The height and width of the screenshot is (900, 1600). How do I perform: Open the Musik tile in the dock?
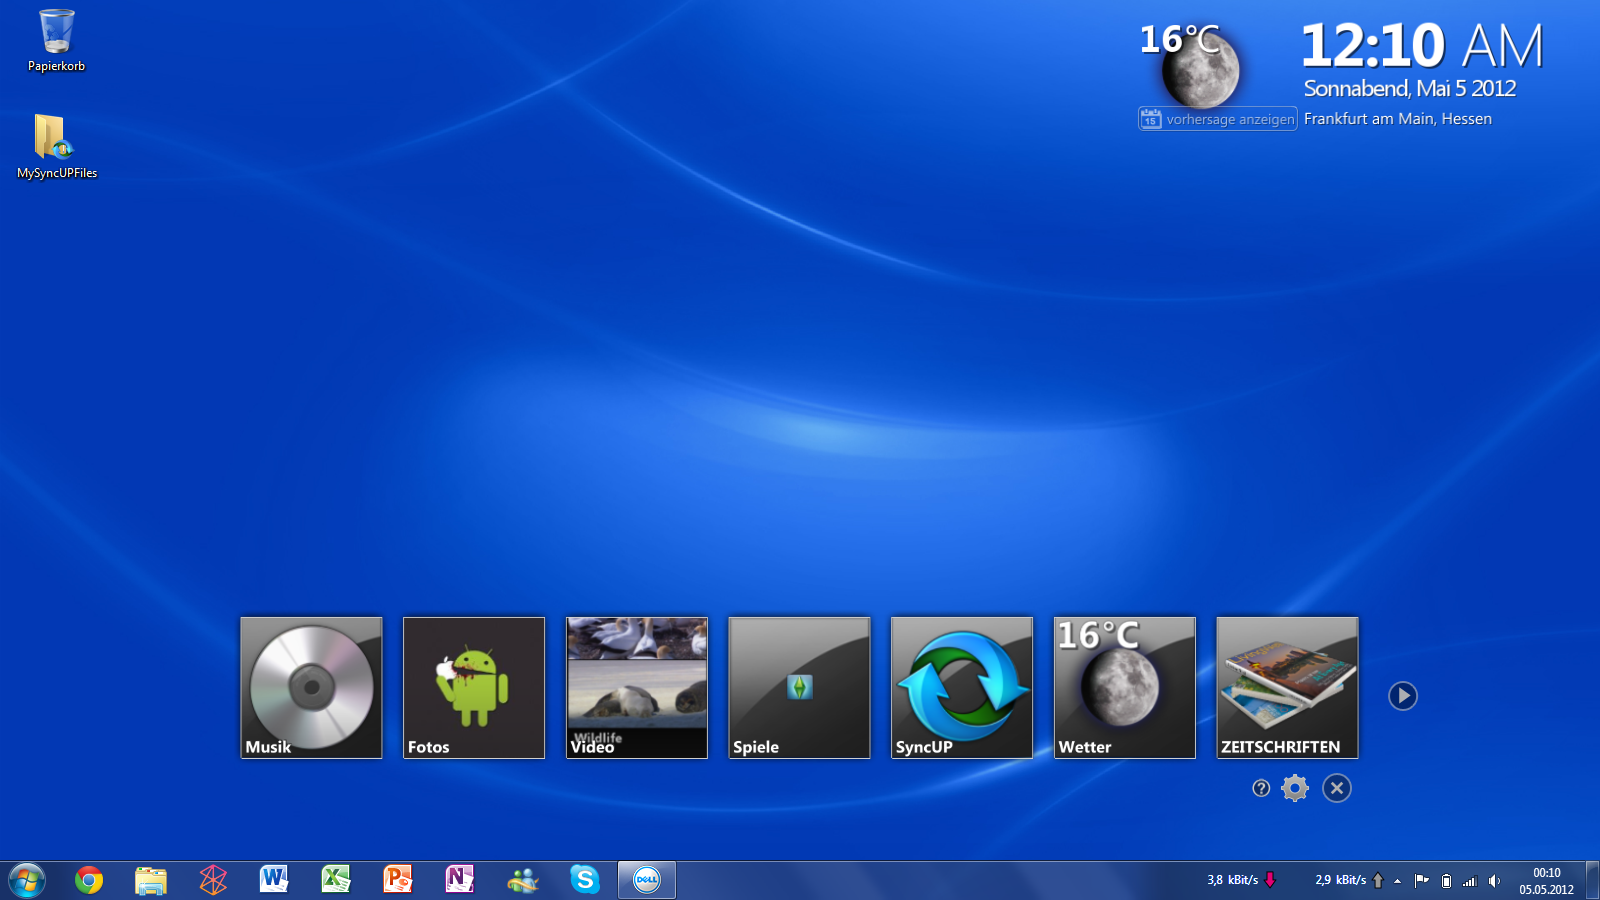[x=311, y=688]
